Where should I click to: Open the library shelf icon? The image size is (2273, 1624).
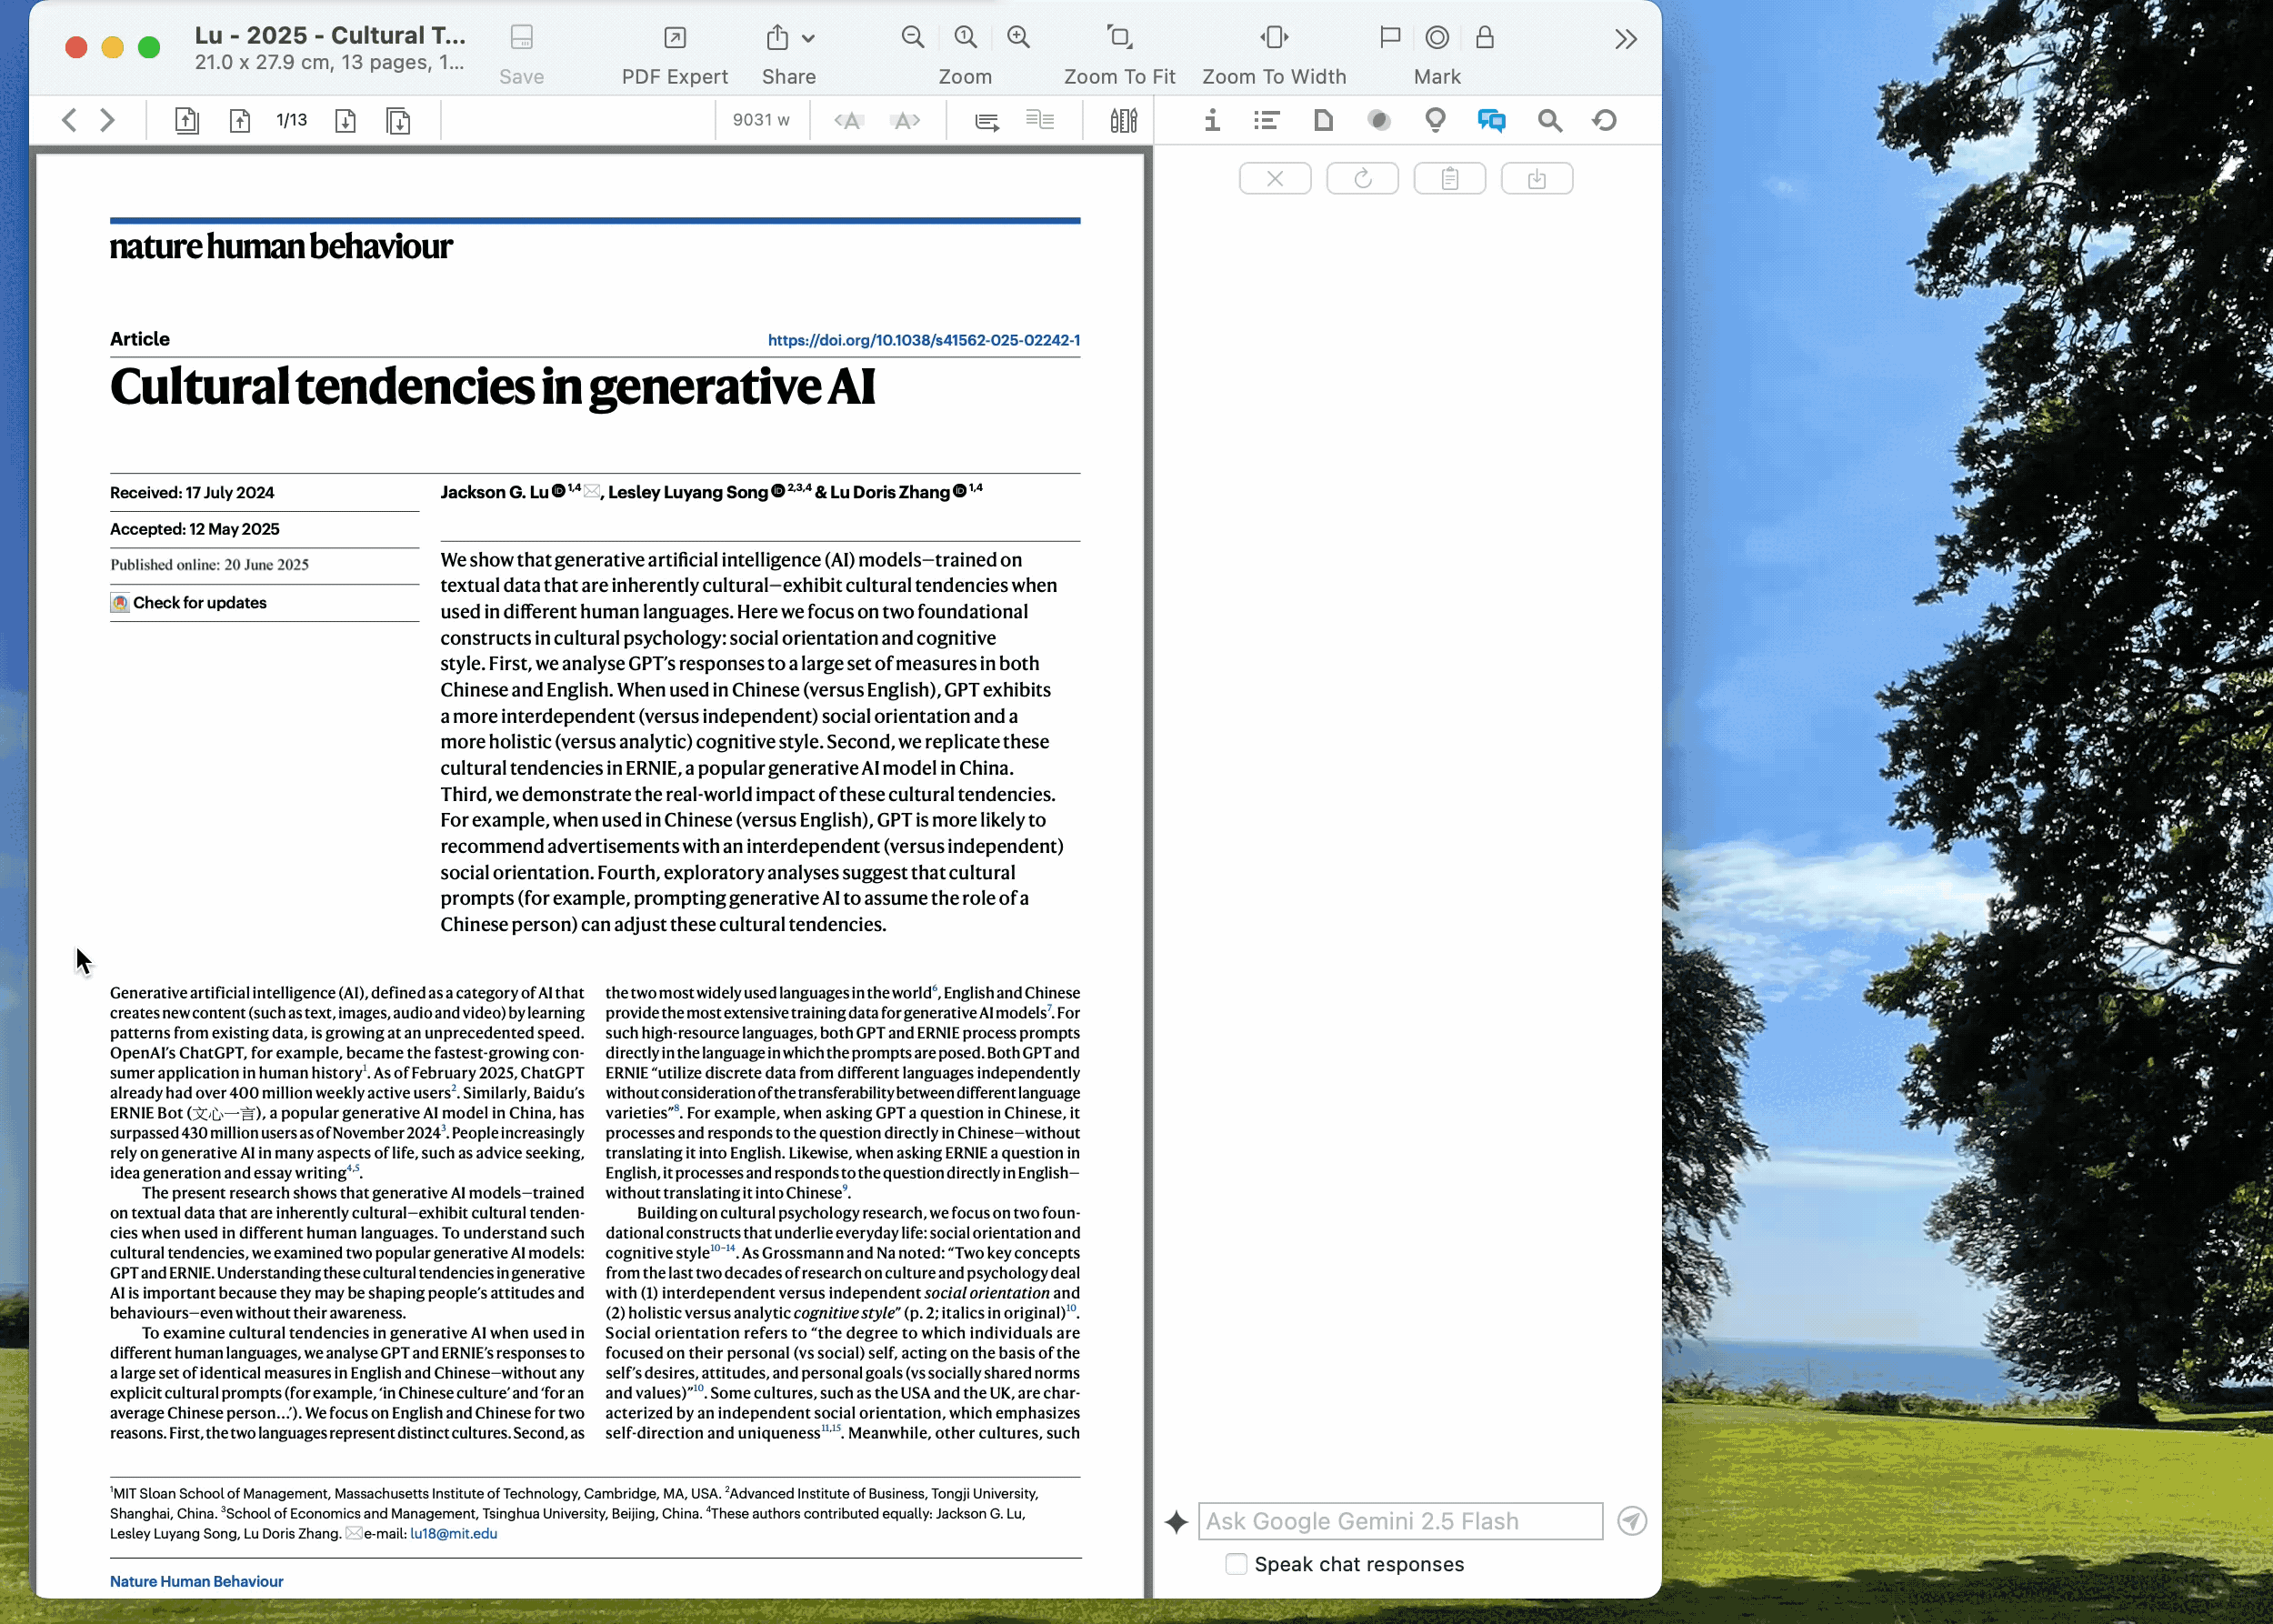tap(1123, 121)
